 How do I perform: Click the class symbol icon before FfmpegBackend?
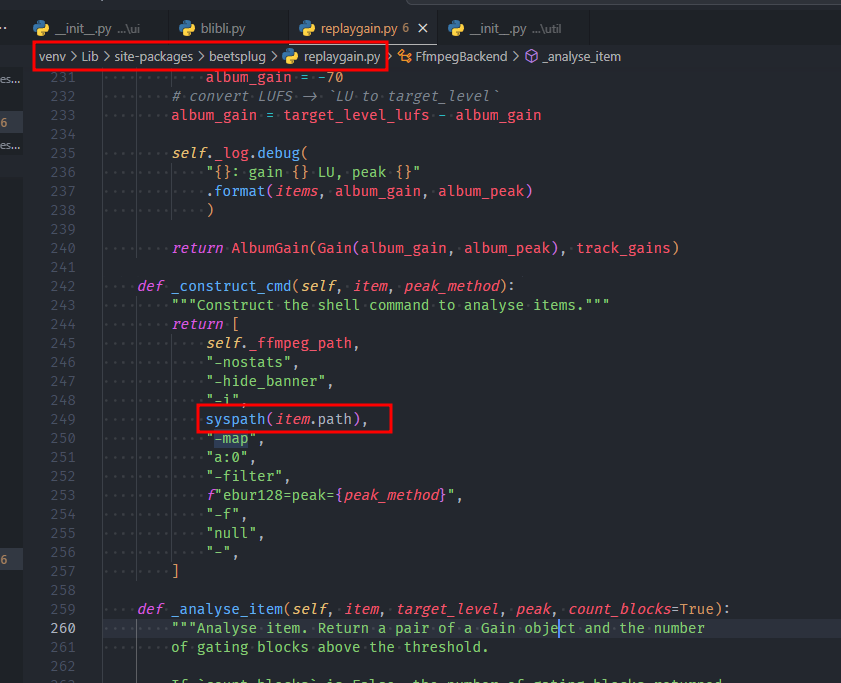(x=405, y=56)
